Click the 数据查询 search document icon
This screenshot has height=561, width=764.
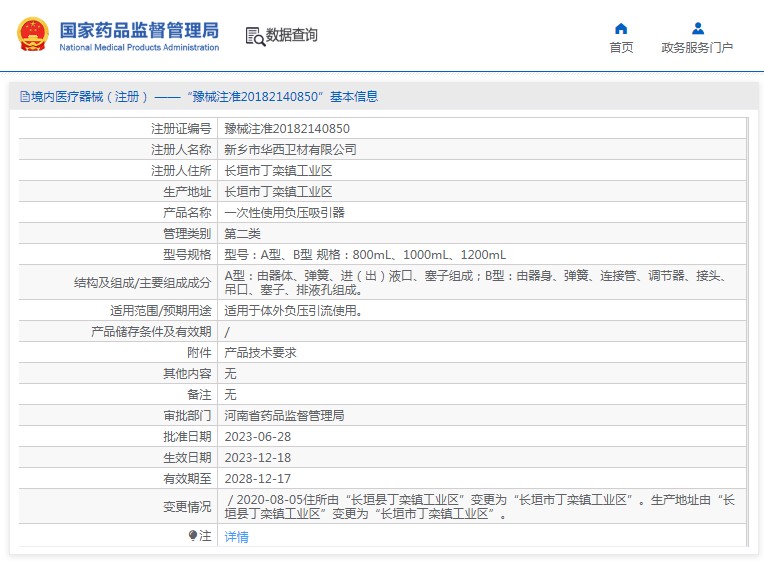[255, 37]
